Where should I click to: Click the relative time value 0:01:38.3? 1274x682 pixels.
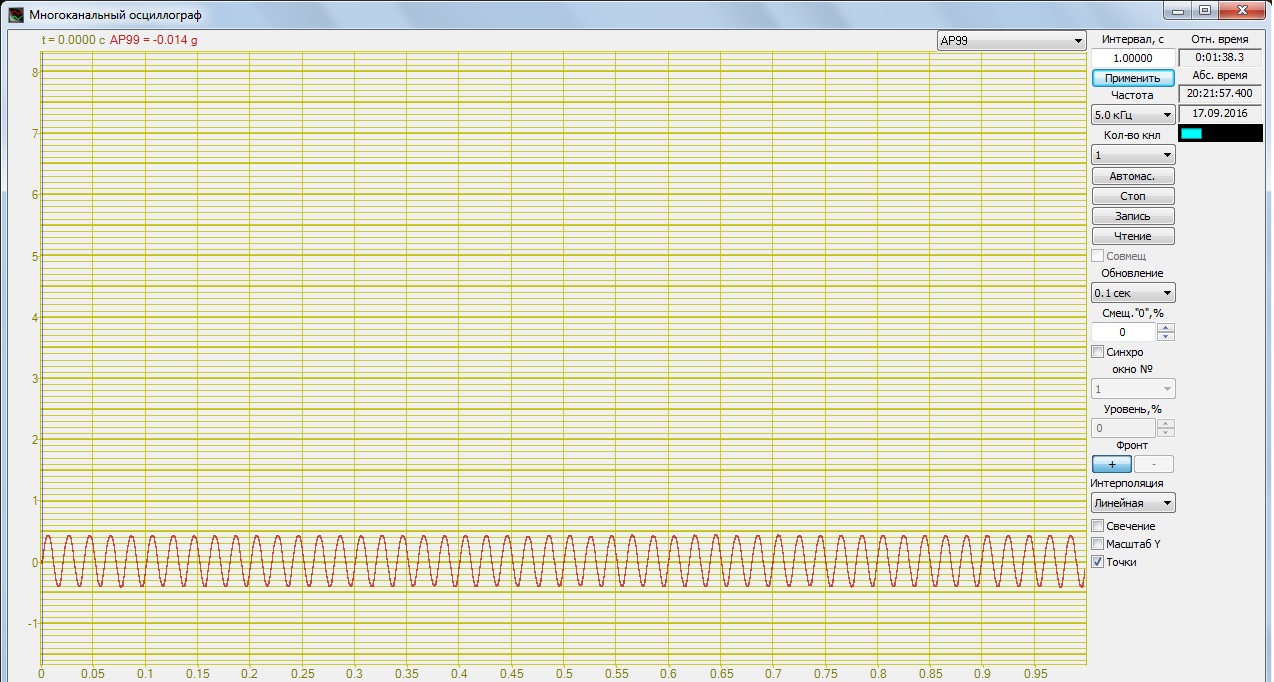(x=1219, y=57)
